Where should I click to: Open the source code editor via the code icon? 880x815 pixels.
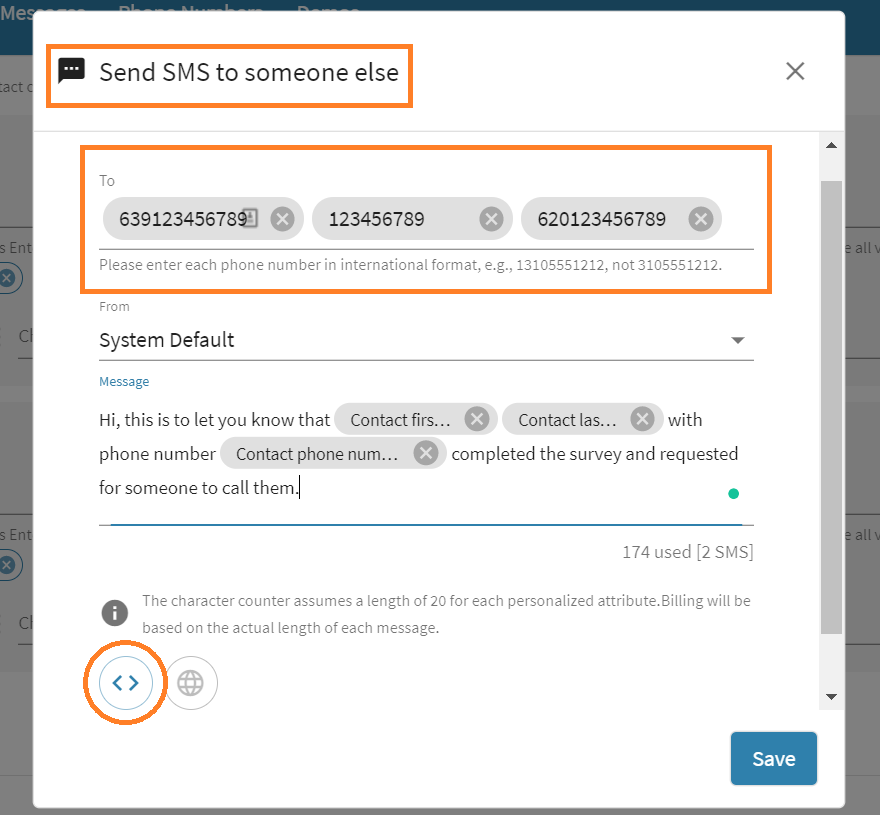click(124, 682)
